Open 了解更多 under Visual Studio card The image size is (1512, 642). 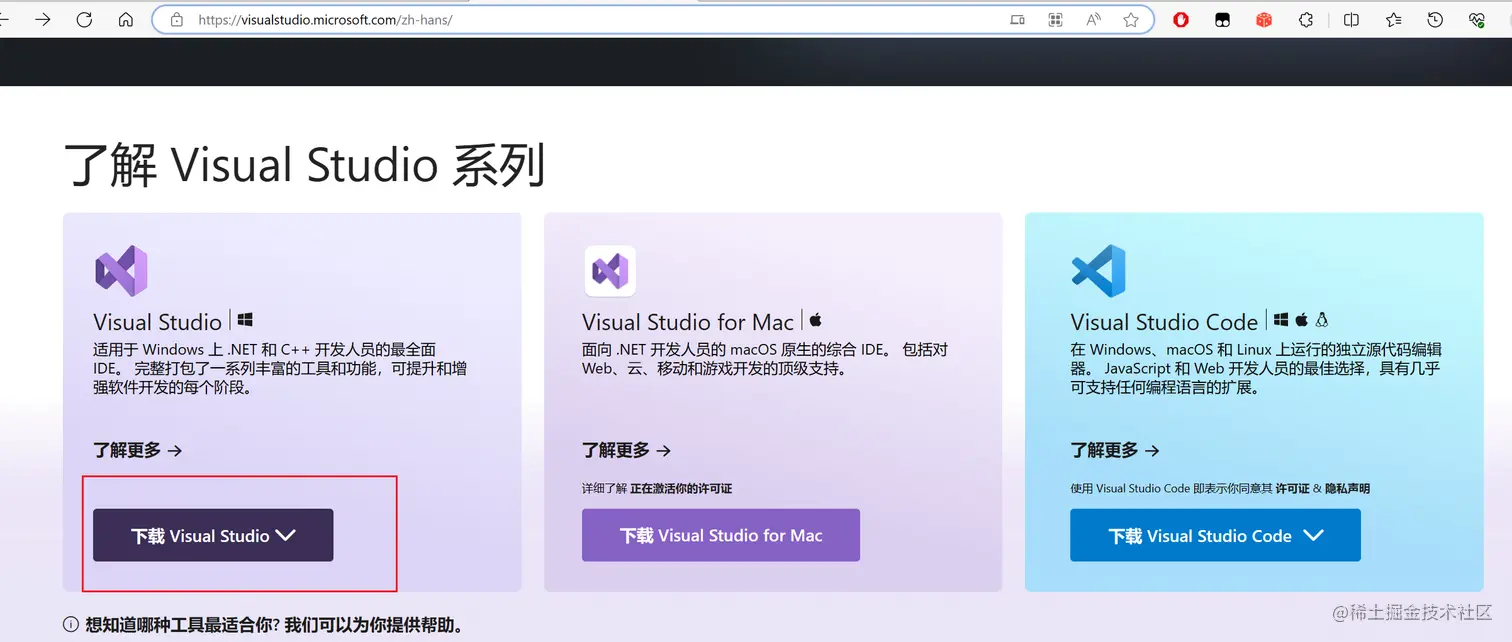tap(138, 450)
